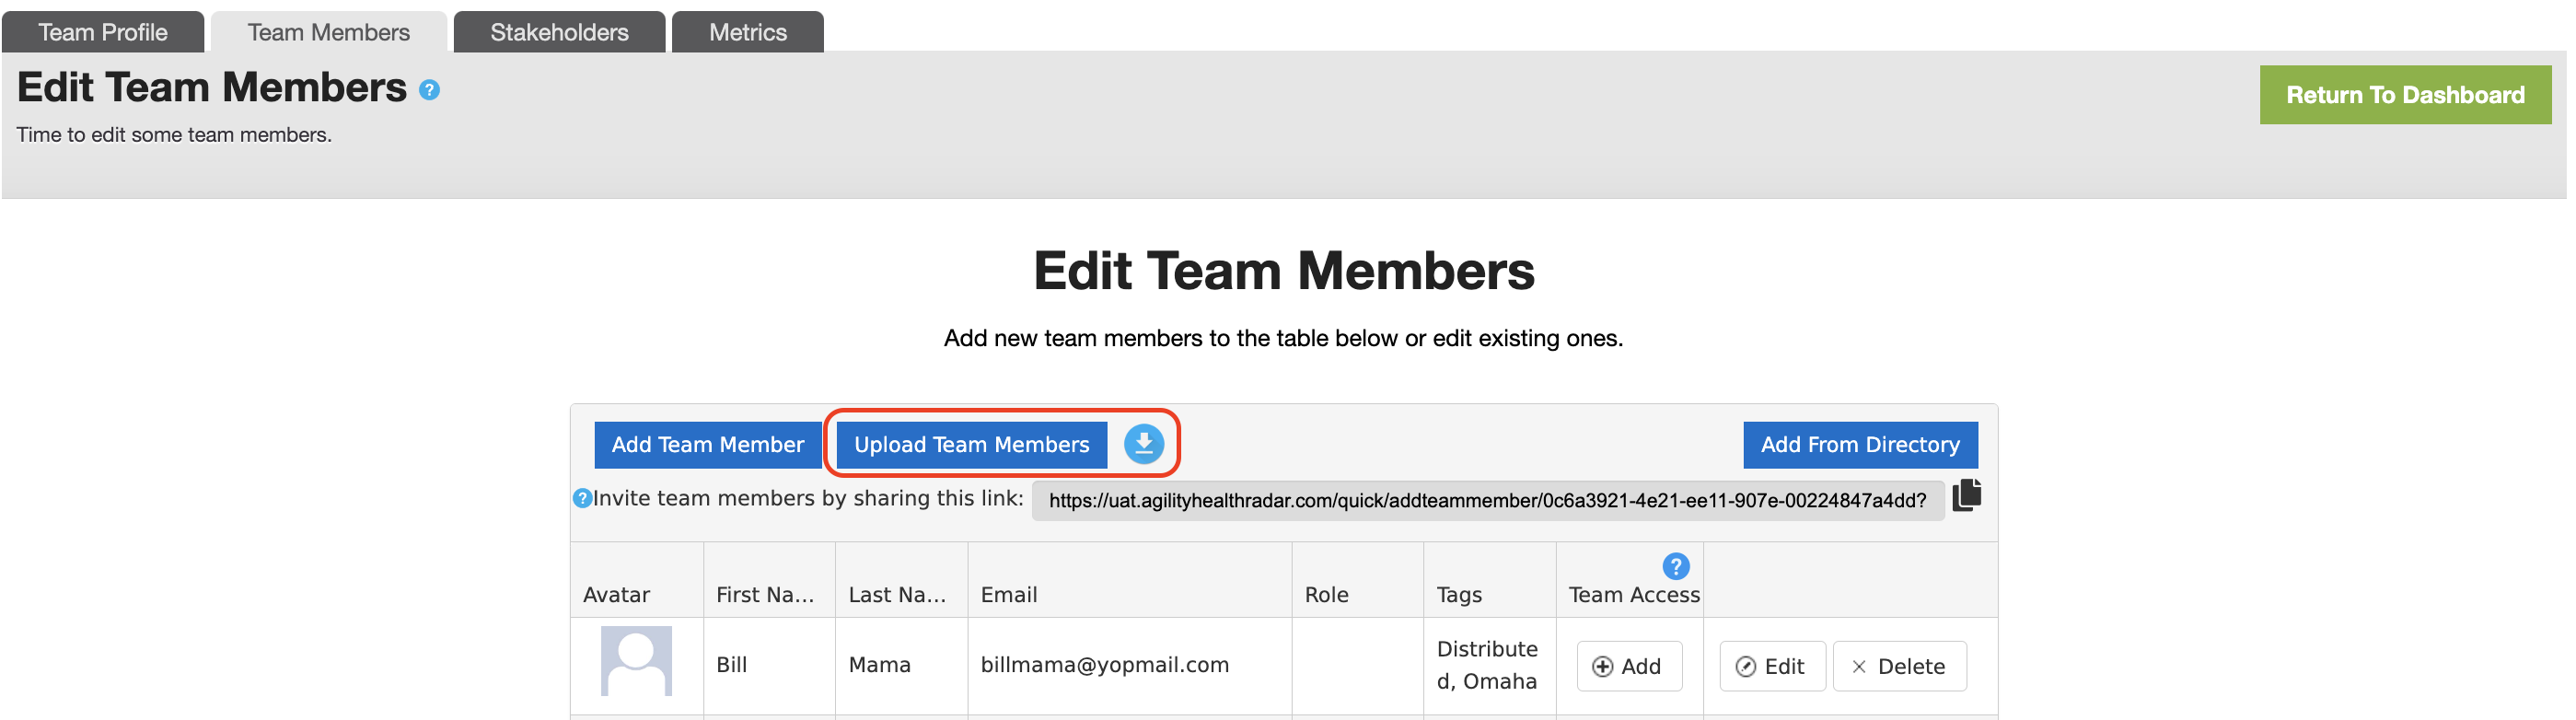2576x720 pixels.
Task: Select the Team Members tab
Action: click(328, 32)
